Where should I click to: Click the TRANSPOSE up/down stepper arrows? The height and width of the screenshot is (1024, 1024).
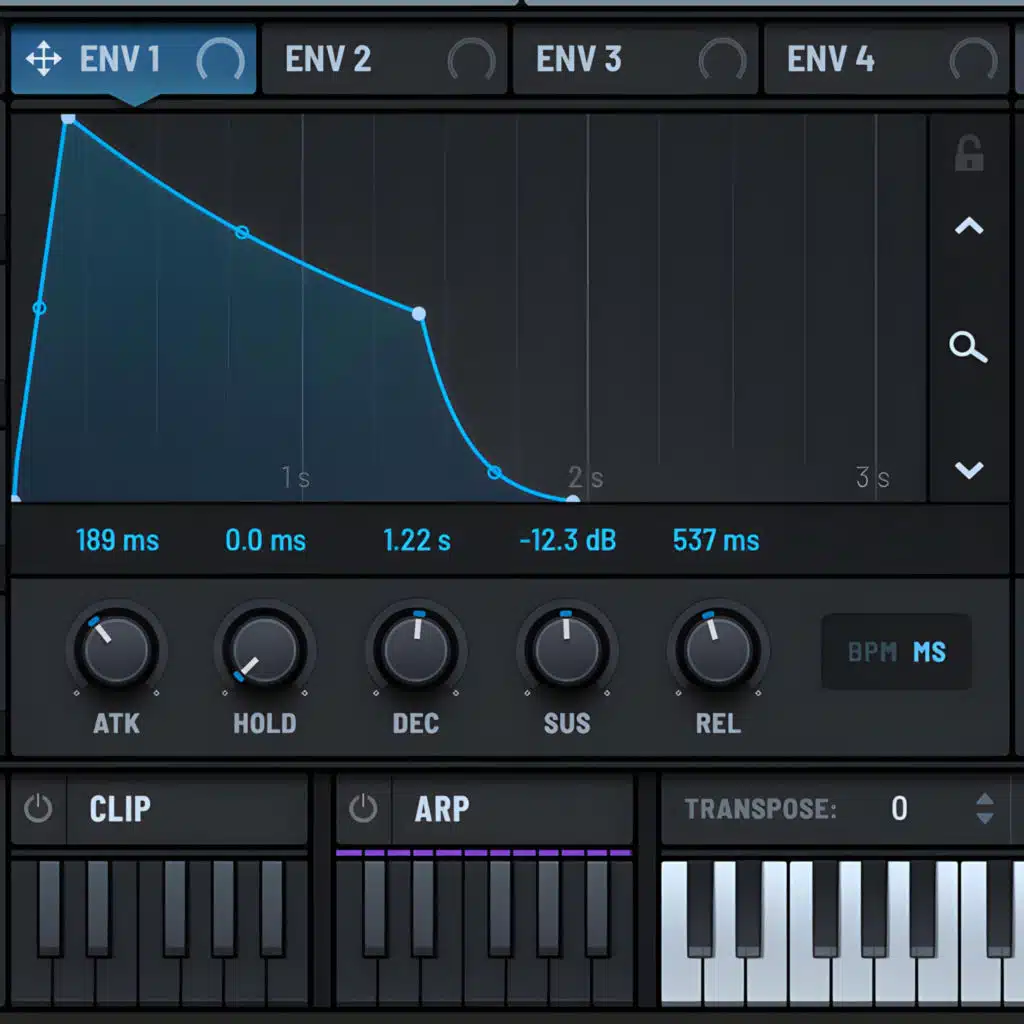tap(985, 808)
